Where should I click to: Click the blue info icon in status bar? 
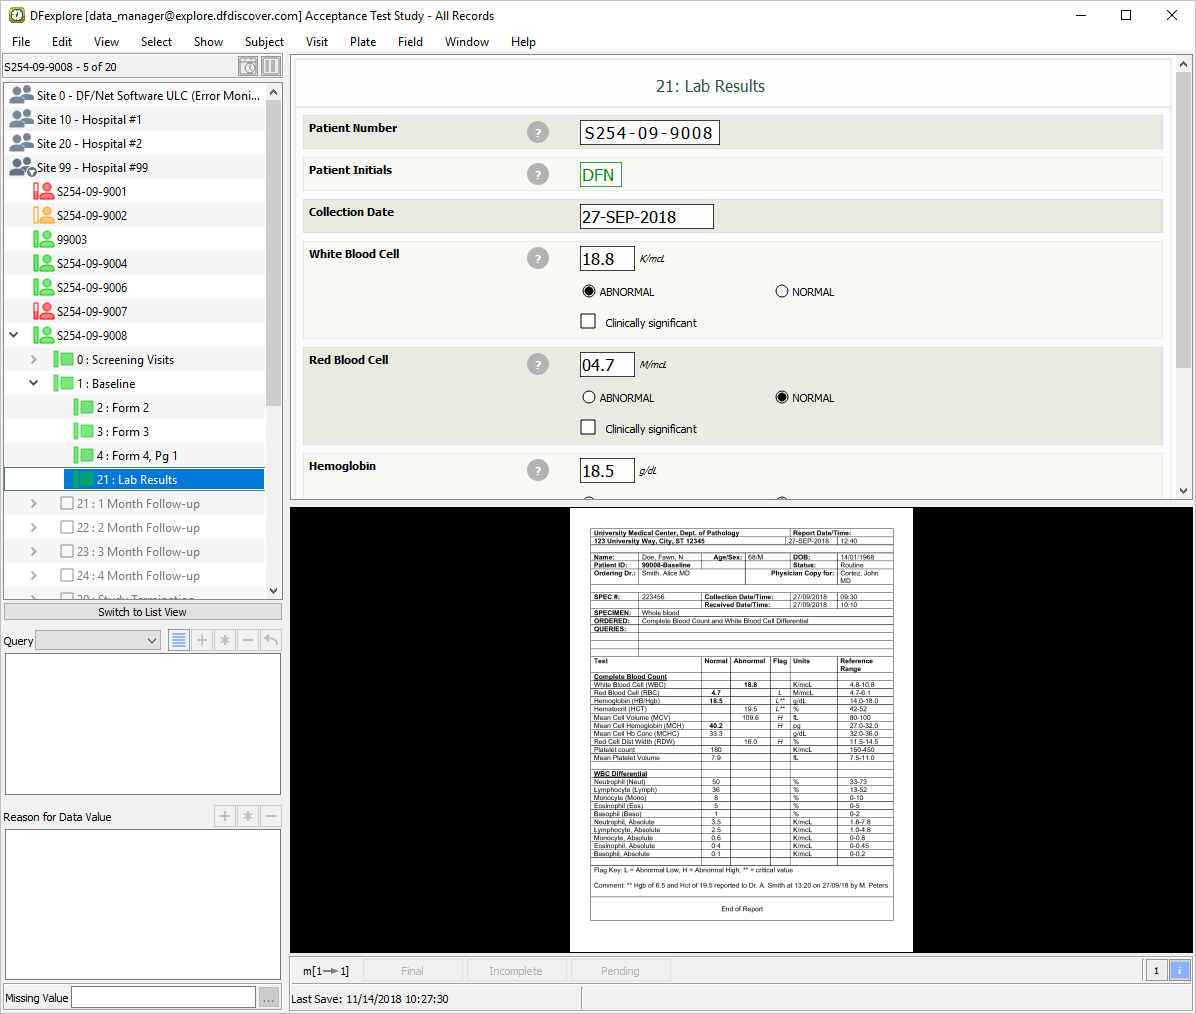1180,970
